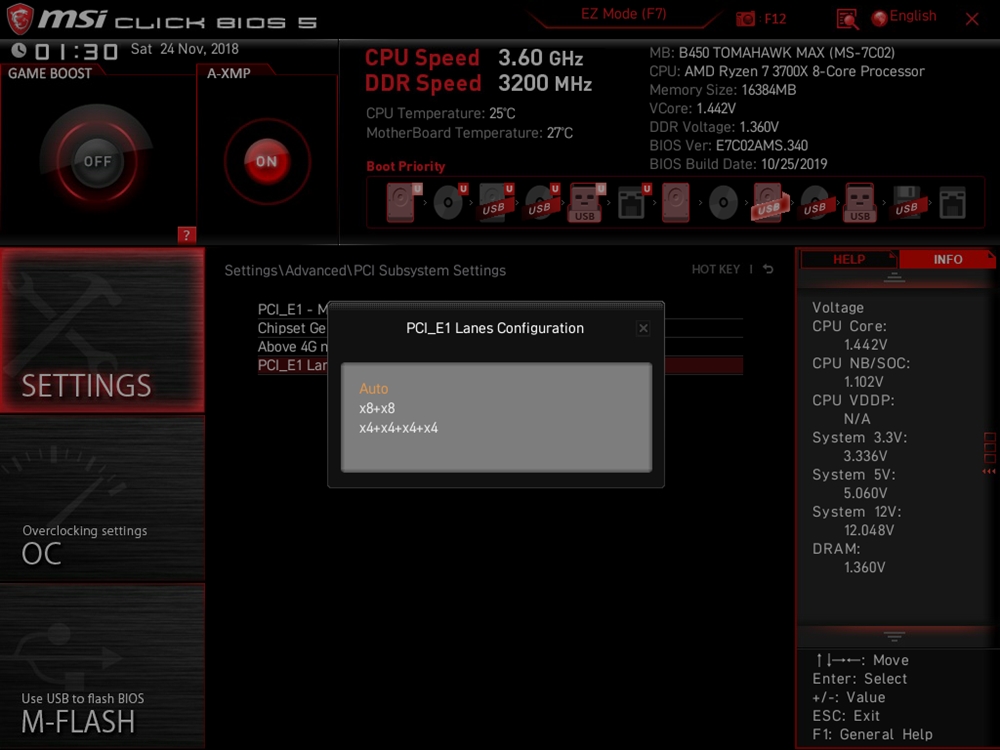
Task: Click the F12 screenshot camera icon
Action: click(745, 18)
